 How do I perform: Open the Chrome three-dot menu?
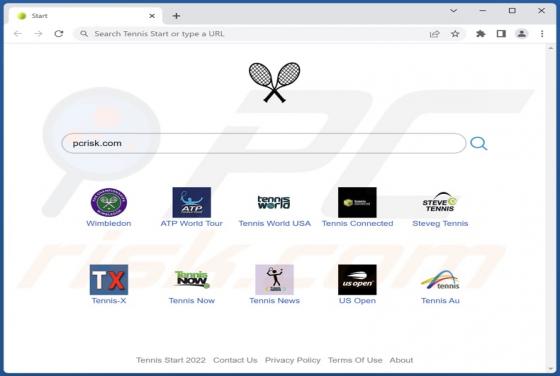(542, 34)
